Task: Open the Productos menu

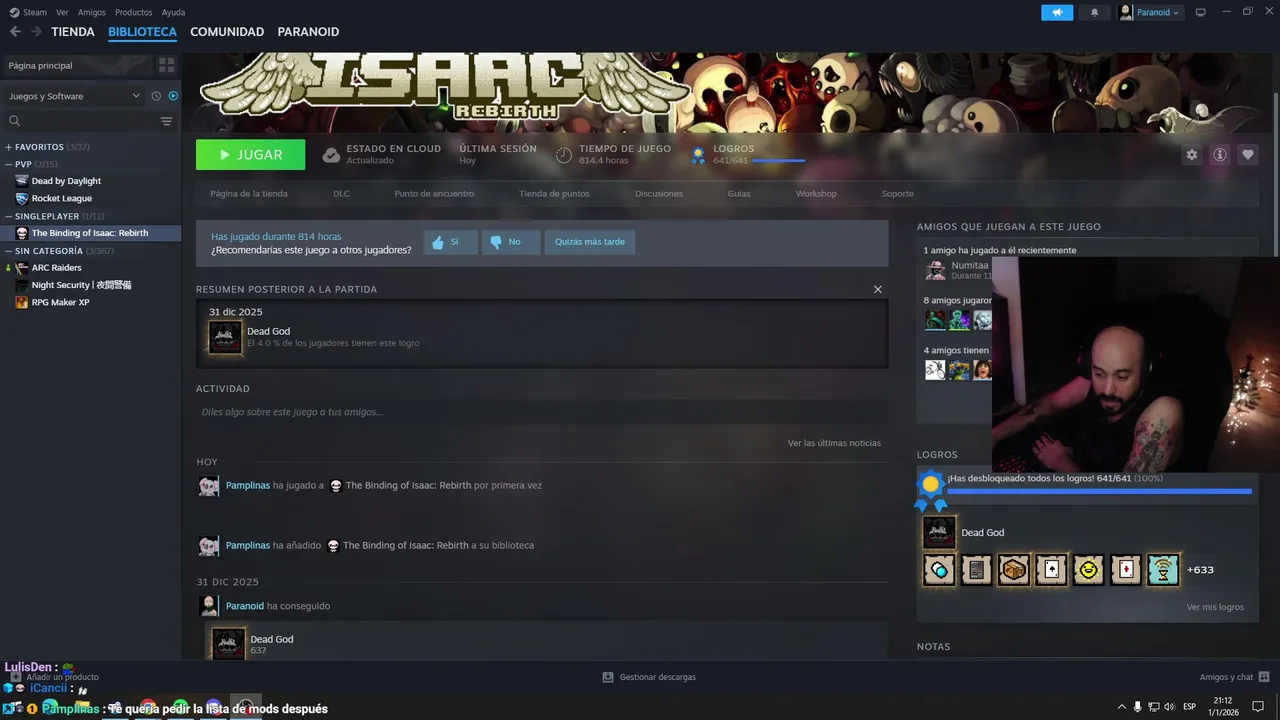Action: 133,13
